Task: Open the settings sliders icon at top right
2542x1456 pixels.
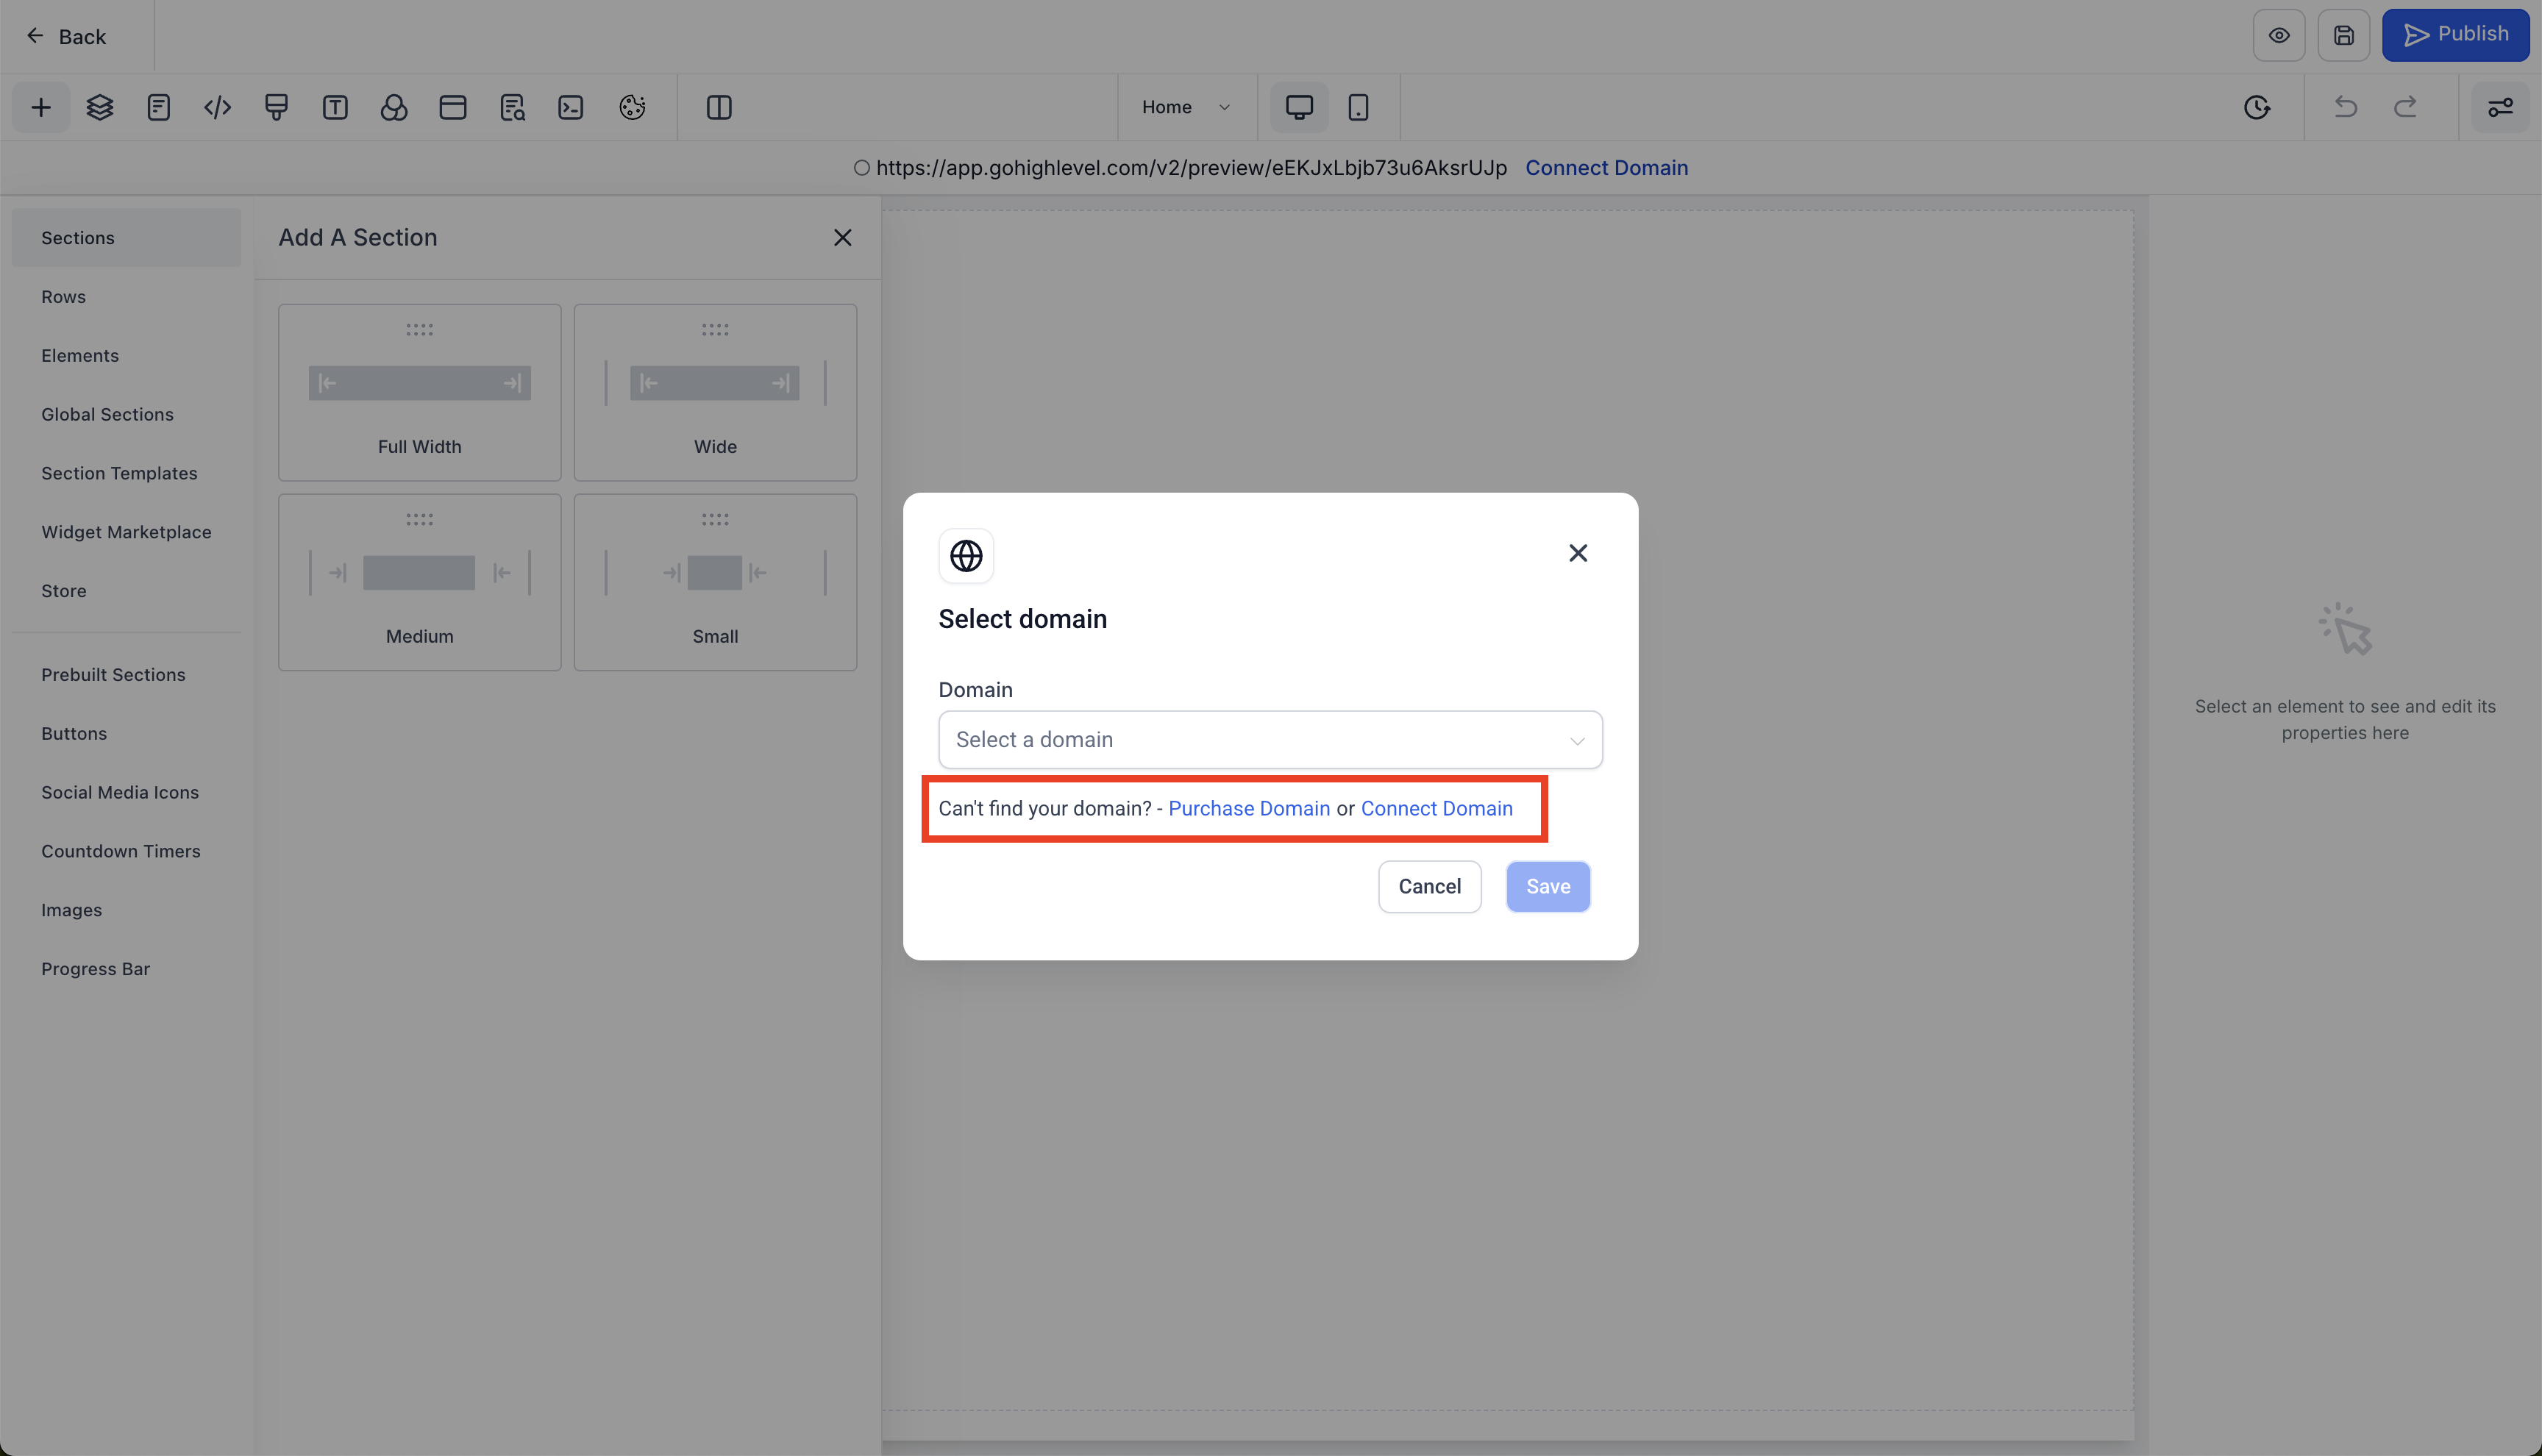Action: pyautogui.click(x=2500, y=107)
